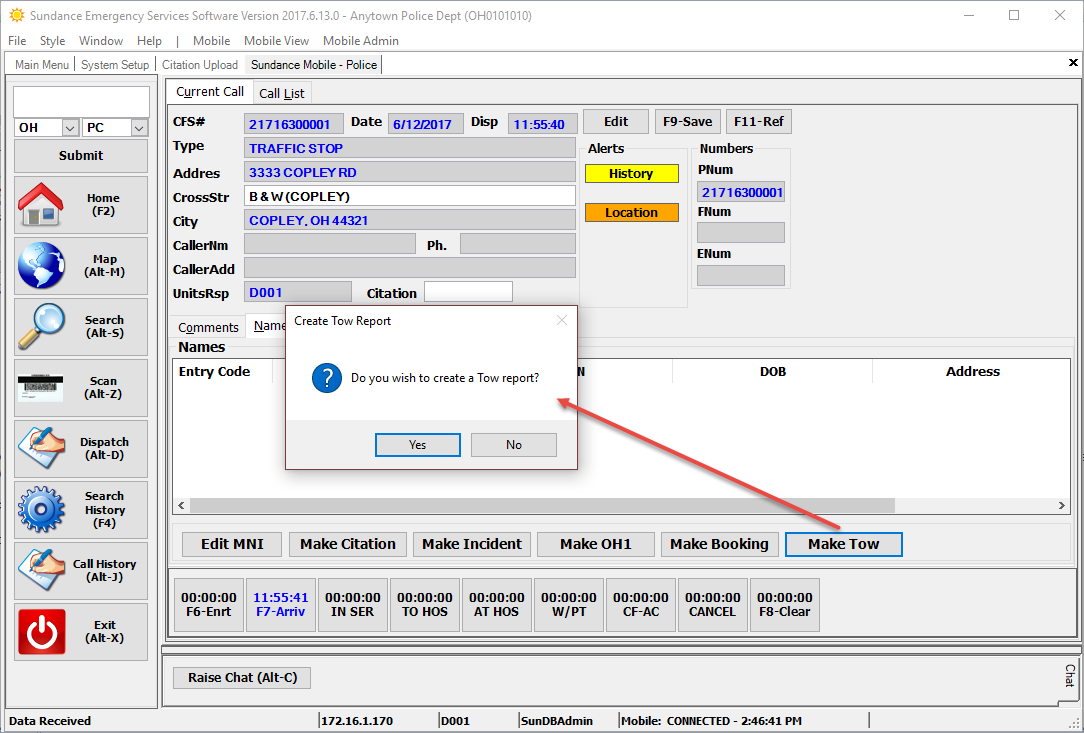The width and height of the screenshot is (1084, 733).
Task: Click the CANCEL status button
Action: pyautogui.click(x=713, y=605)
